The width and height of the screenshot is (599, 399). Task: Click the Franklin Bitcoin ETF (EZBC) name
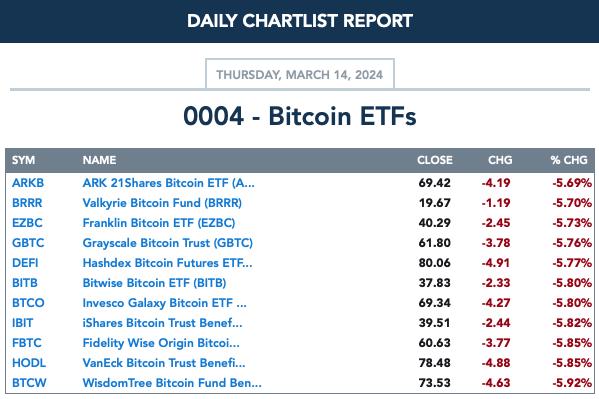click(x=159, y=223)
